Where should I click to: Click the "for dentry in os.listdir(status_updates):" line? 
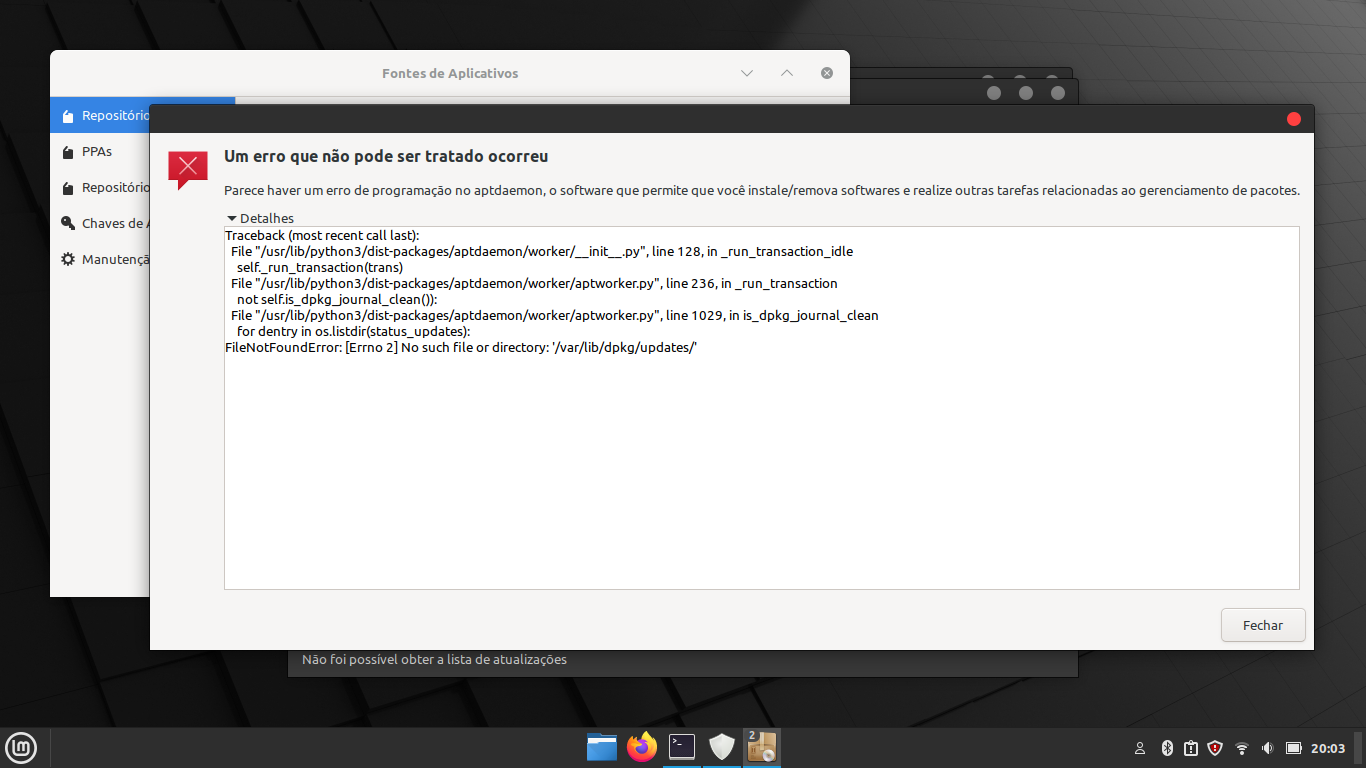point(354,331)
